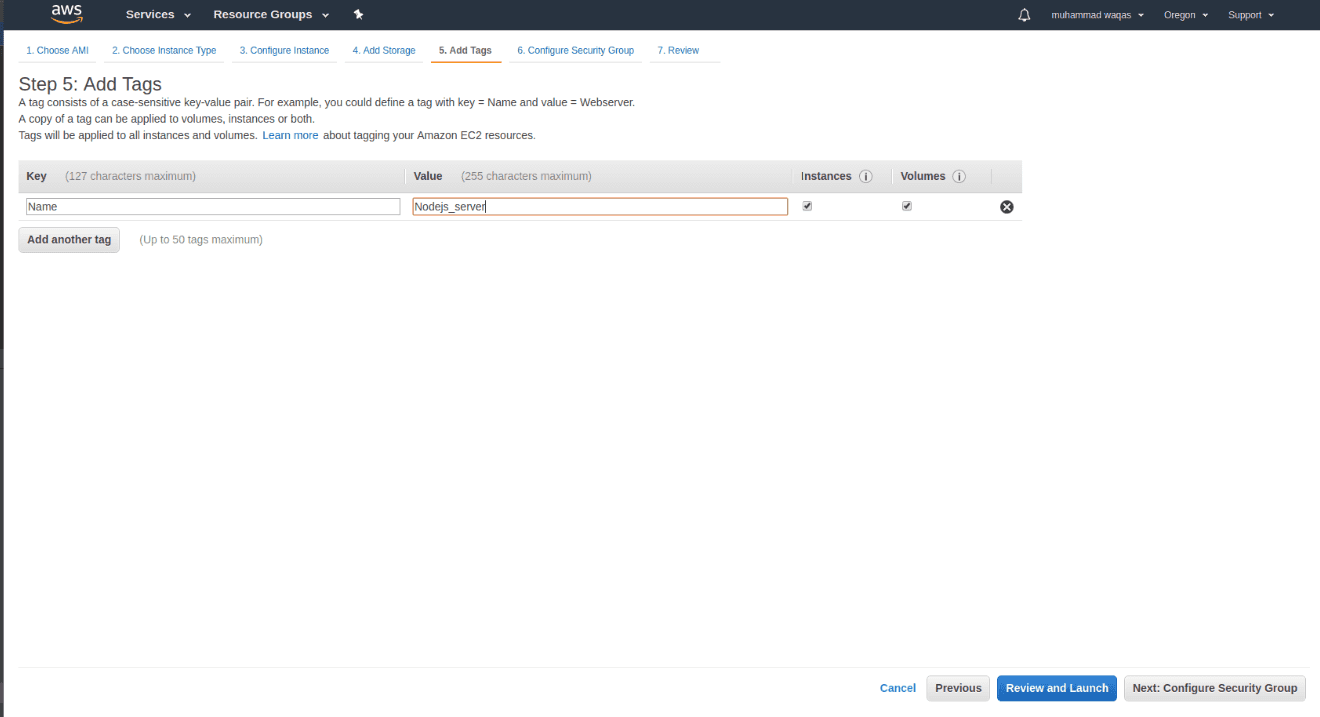Go to step 6 Configure Security Group
The image size is (1320, 717).
576,50
